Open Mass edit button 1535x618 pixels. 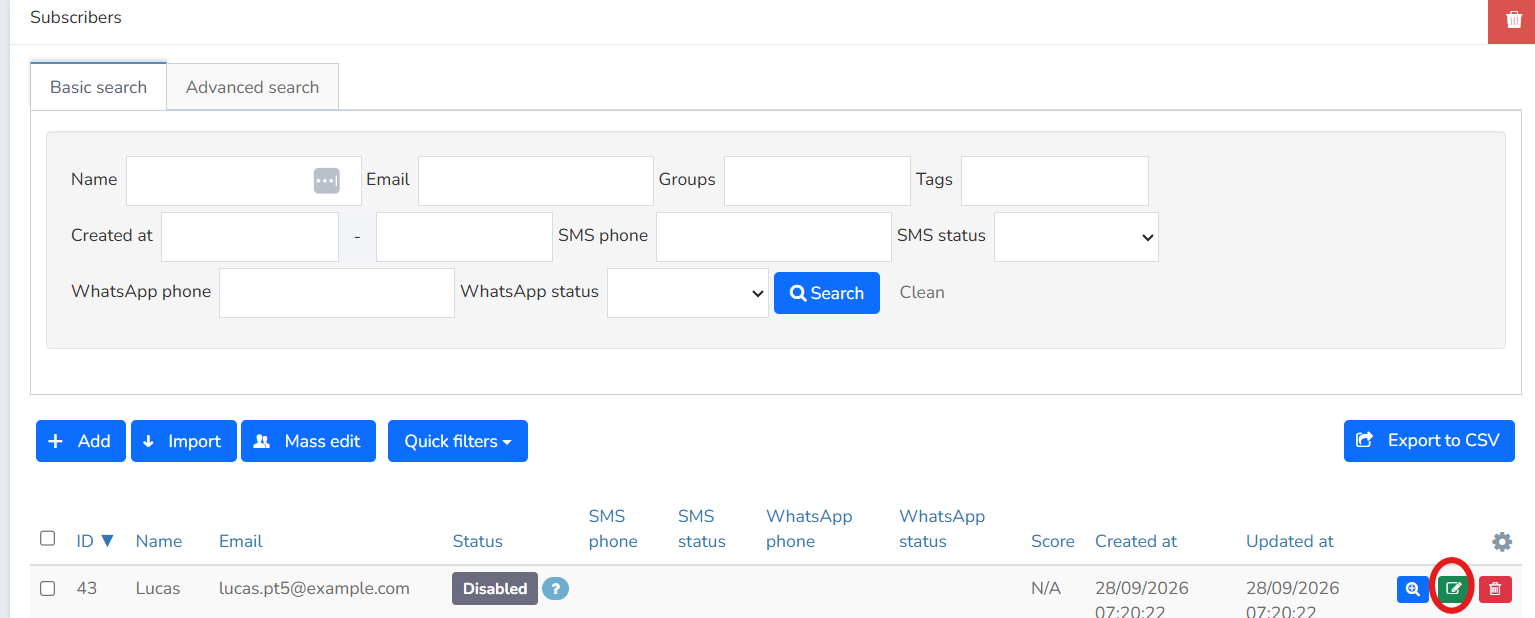point(308,441)
